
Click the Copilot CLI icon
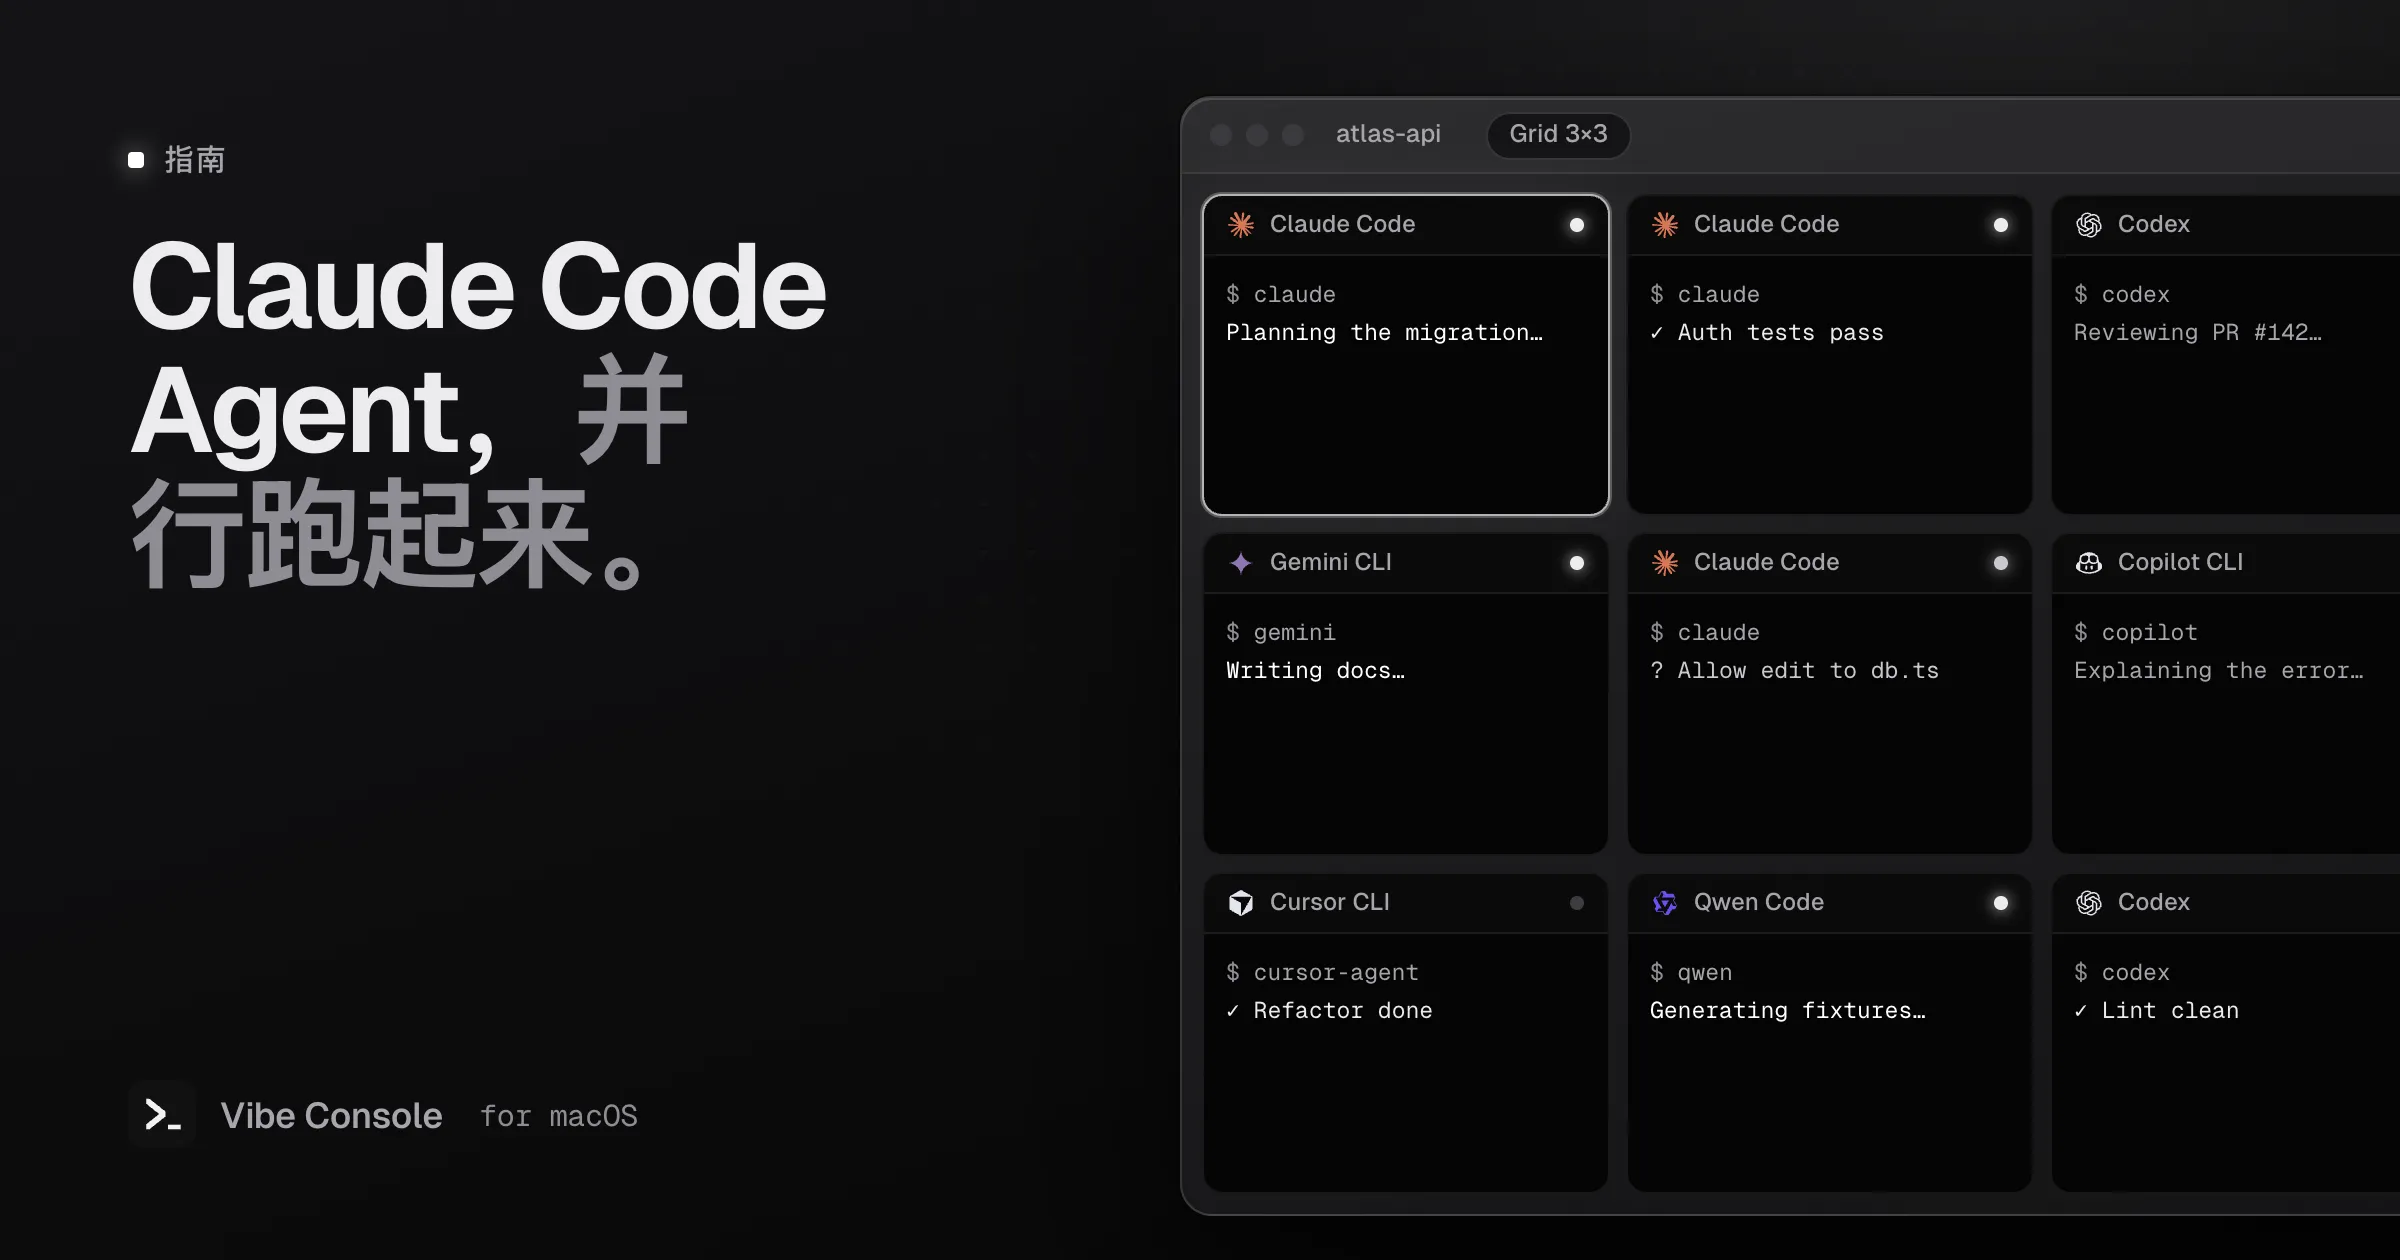(2089, 563)
